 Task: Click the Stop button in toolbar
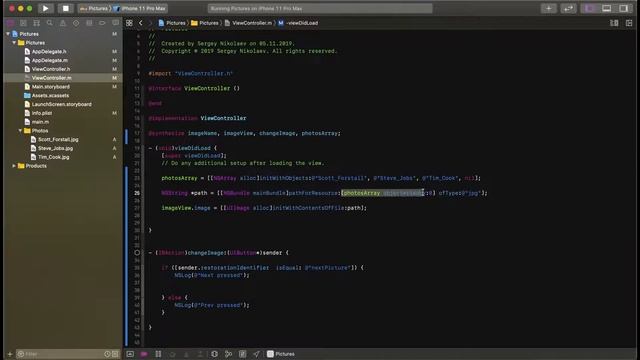click(x=65, y=8)
